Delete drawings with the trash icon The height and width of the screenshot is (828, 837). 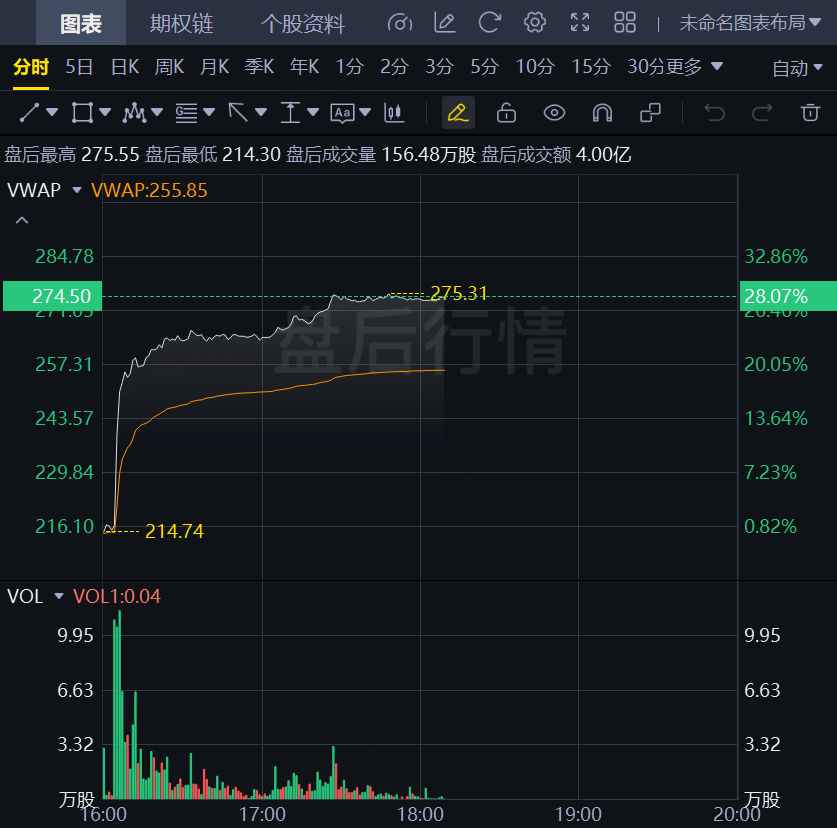tap(810, 113)
